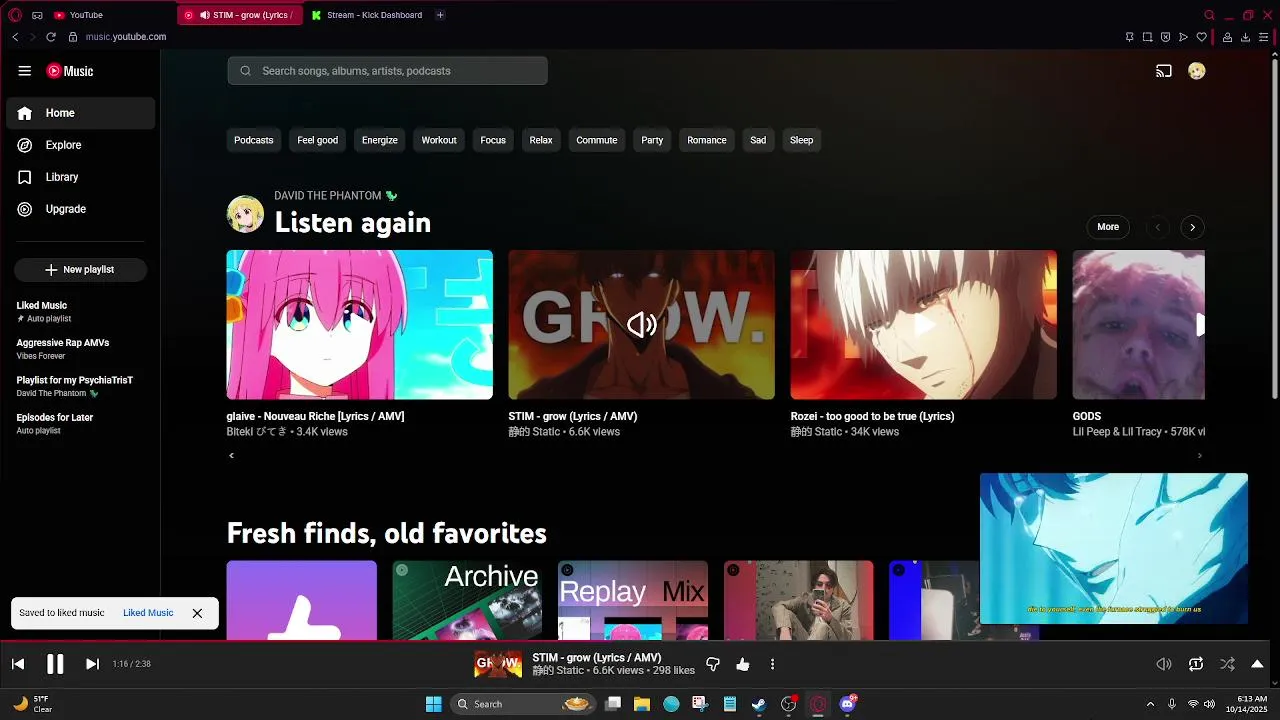Image resolution: width=1280 pixels, height=720 pixels.
Task: Toggle repeat mode in the player bar
Action: click(1196, 664)
